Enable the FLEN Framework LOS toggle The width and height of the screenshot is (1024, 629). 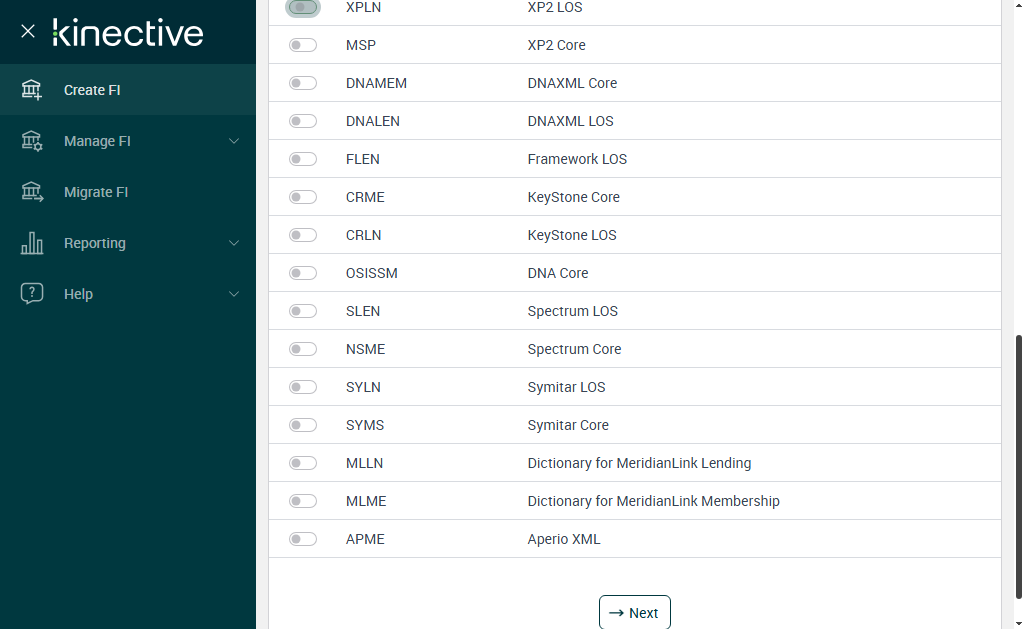302,159
